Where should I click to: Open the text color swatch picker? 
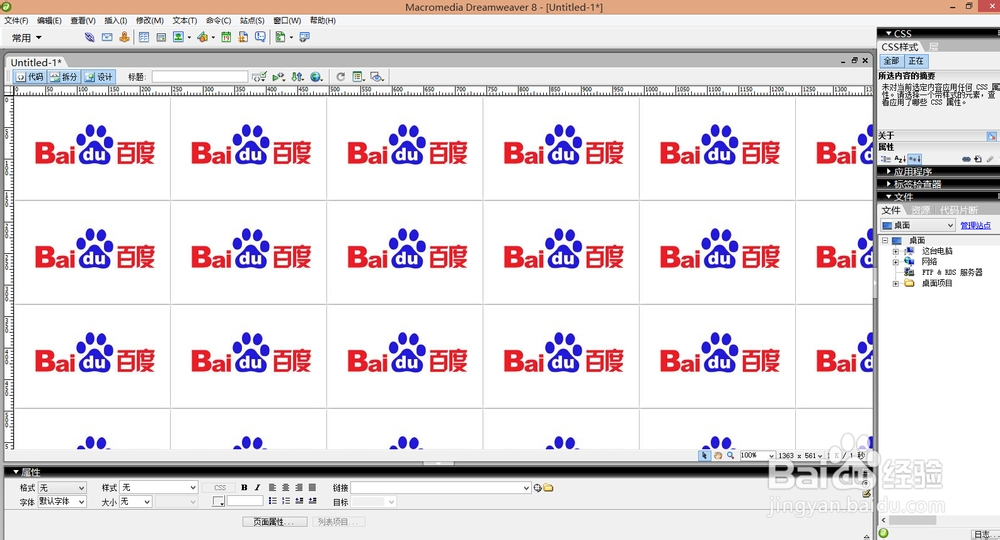[219, 502]
